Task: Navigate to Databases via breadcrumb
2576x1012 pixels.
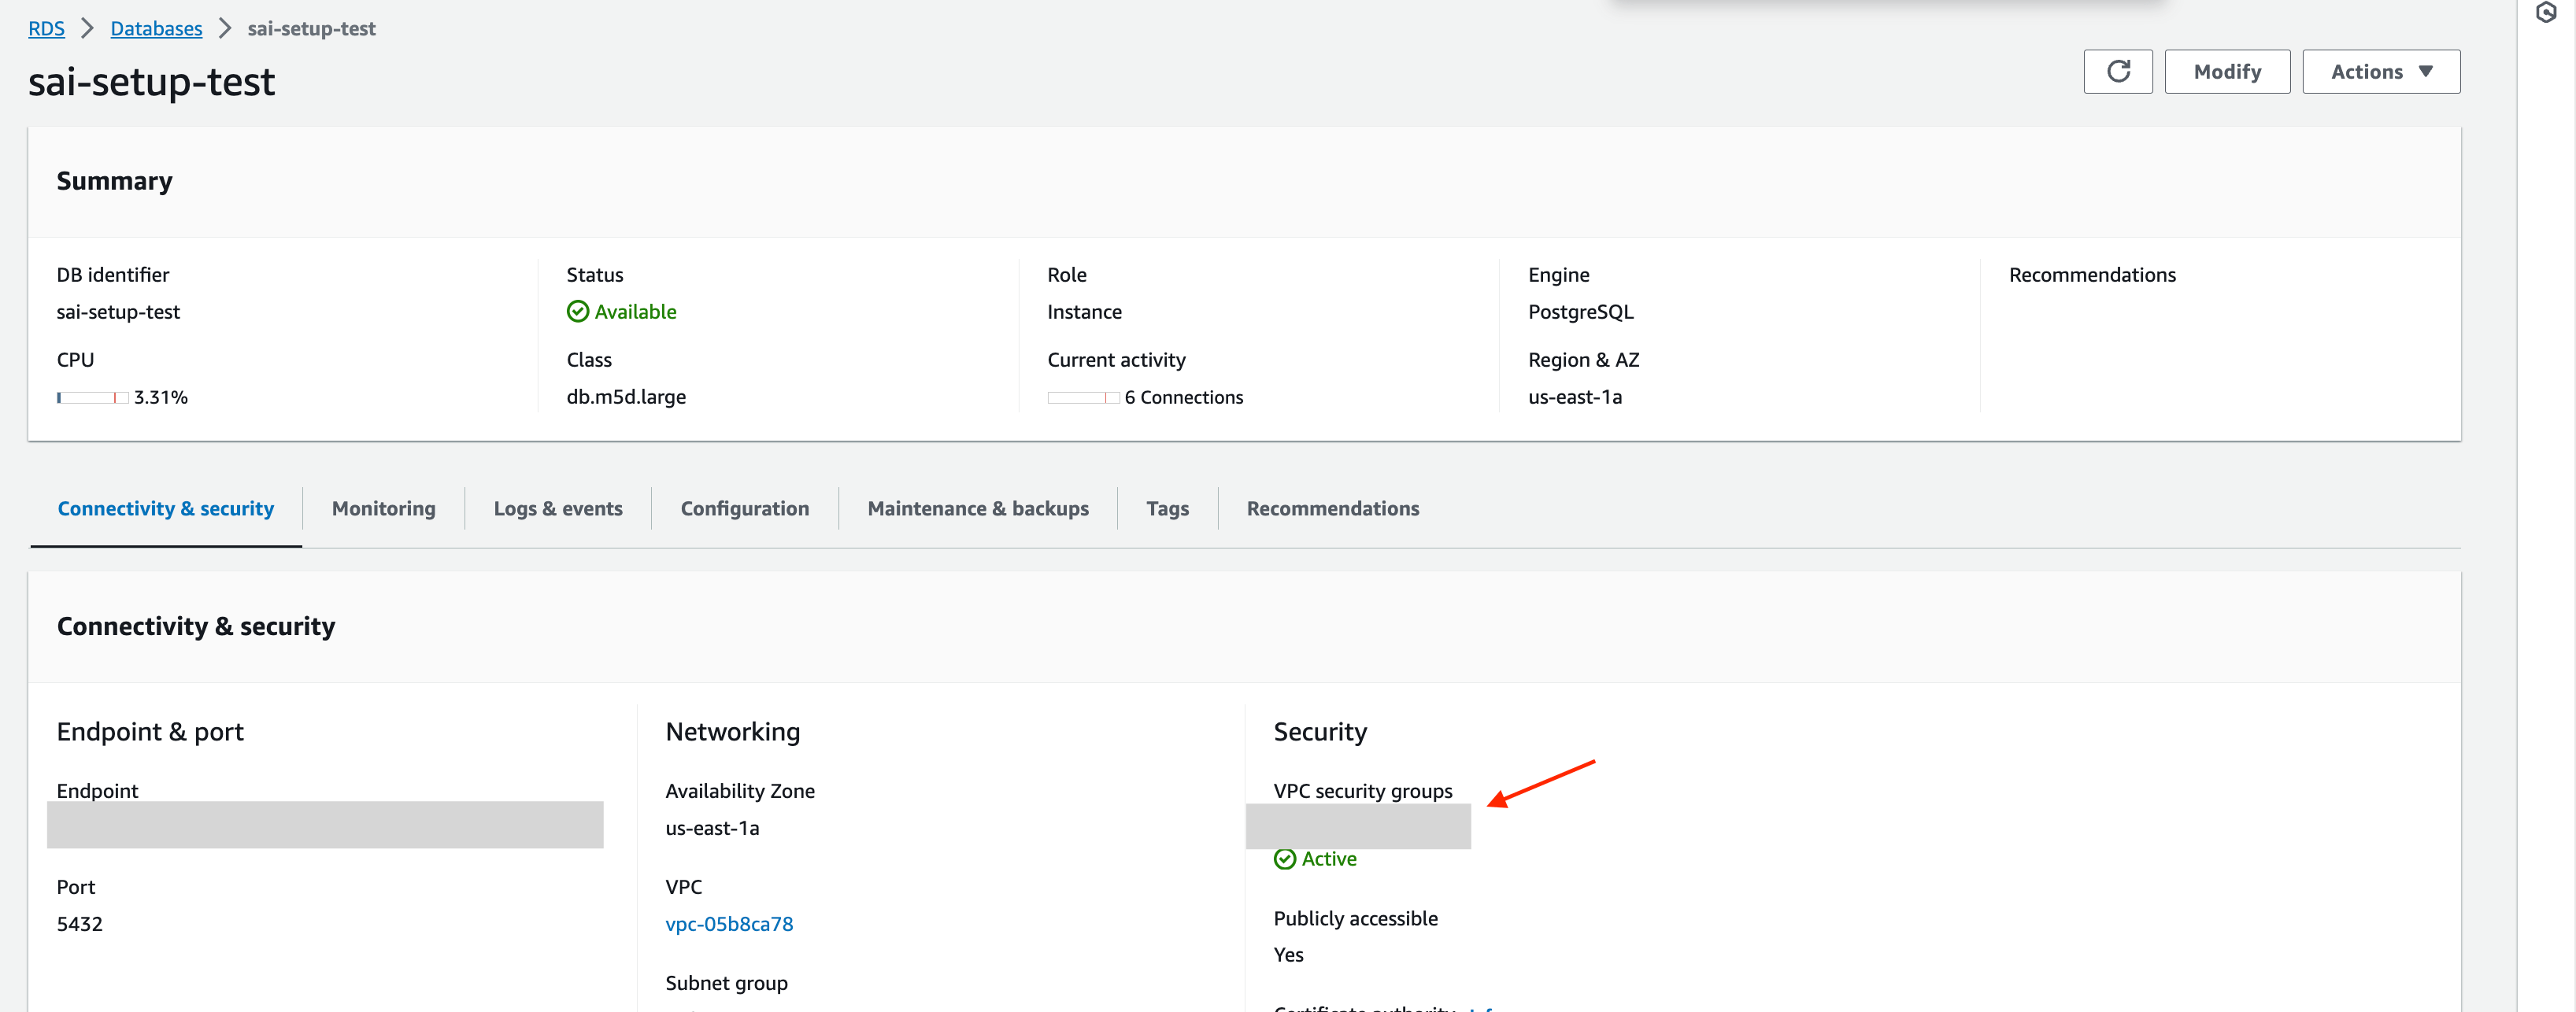Action: [x=156, y=28]
